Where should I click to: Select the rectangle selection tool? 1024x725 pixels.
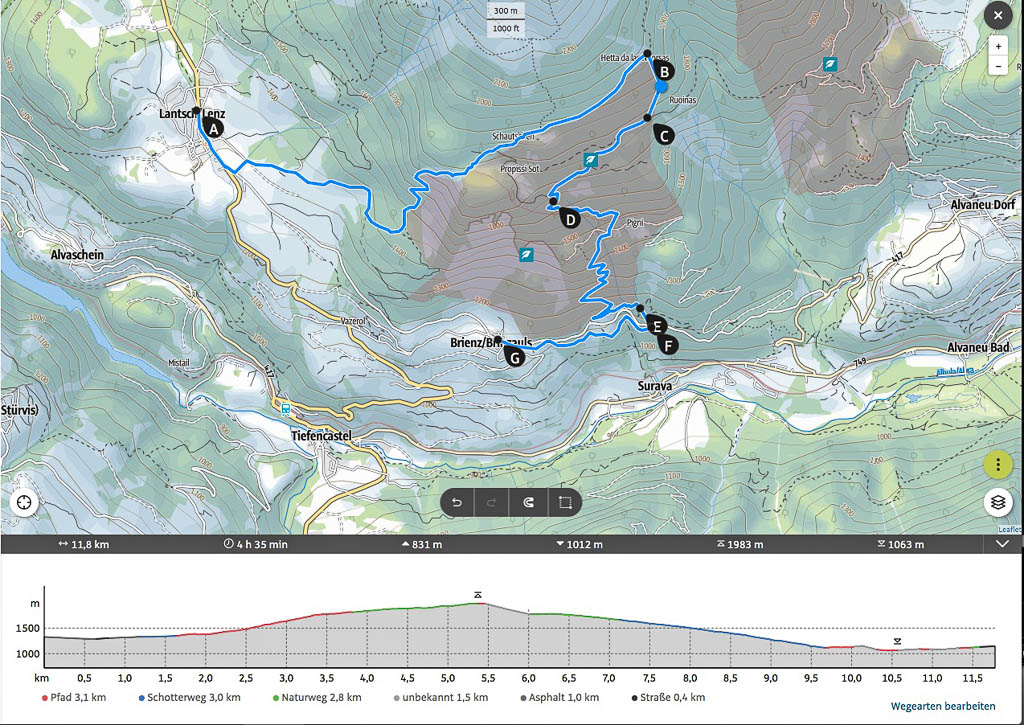564,503
